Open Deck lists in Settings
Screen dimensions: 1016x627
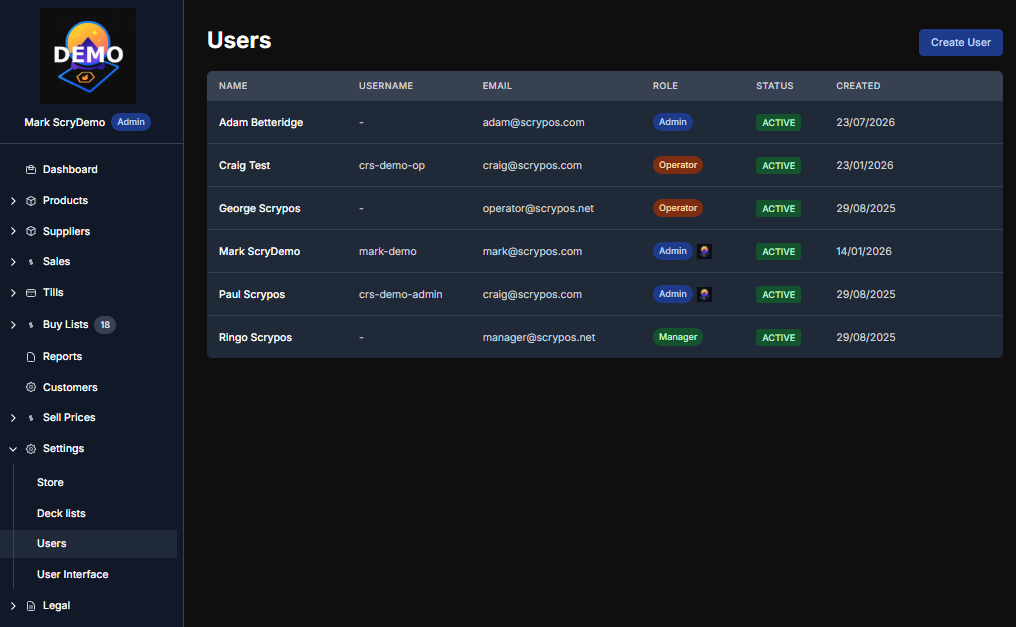tap(61, 513)
